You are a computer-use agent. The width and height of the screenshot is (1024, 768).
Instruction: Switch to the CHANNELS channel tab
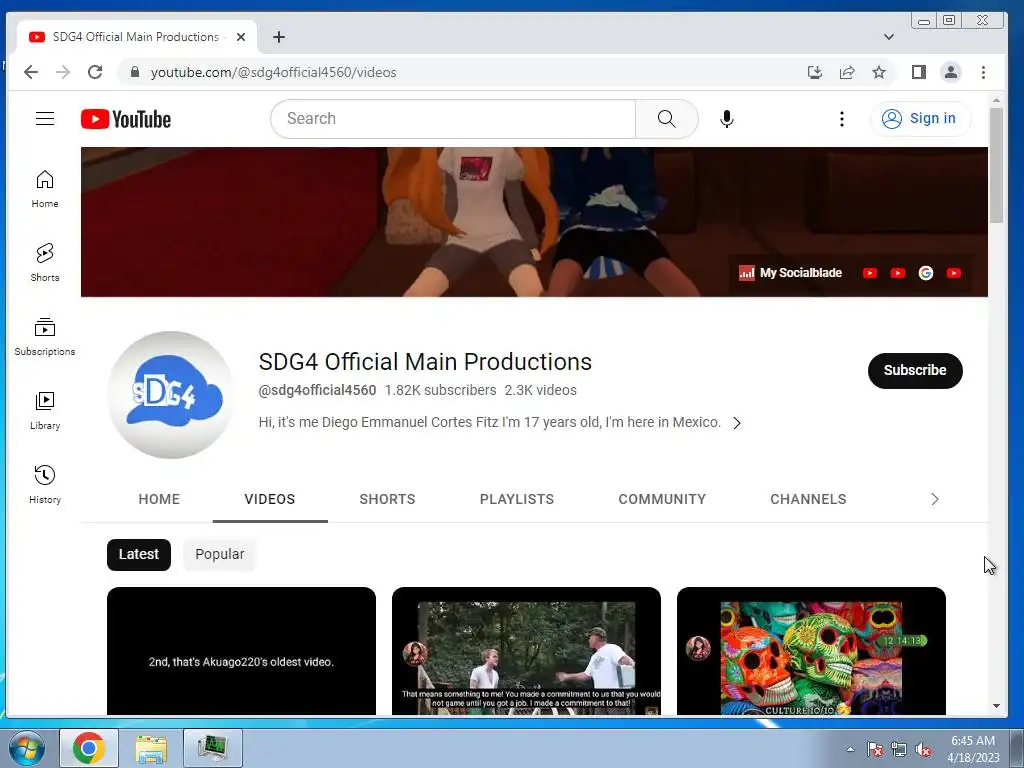(808, 499)
